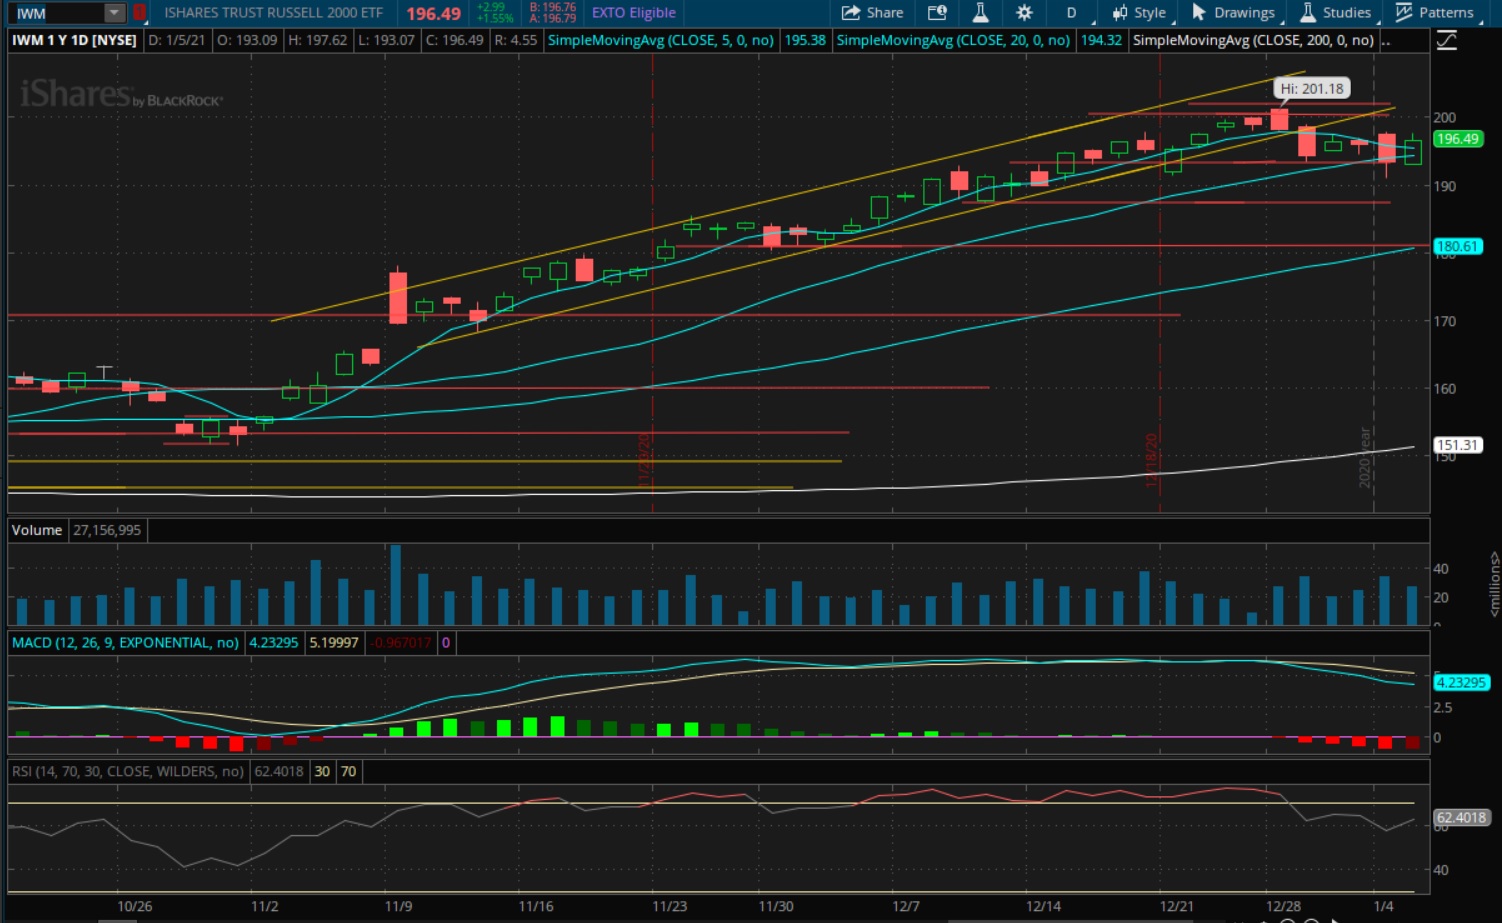Image resolution: width=1502 pixels, height=923 pixels.
Task: Click the IWM 1 Y 1D [NYSE] label
Action: pos(74,40)
